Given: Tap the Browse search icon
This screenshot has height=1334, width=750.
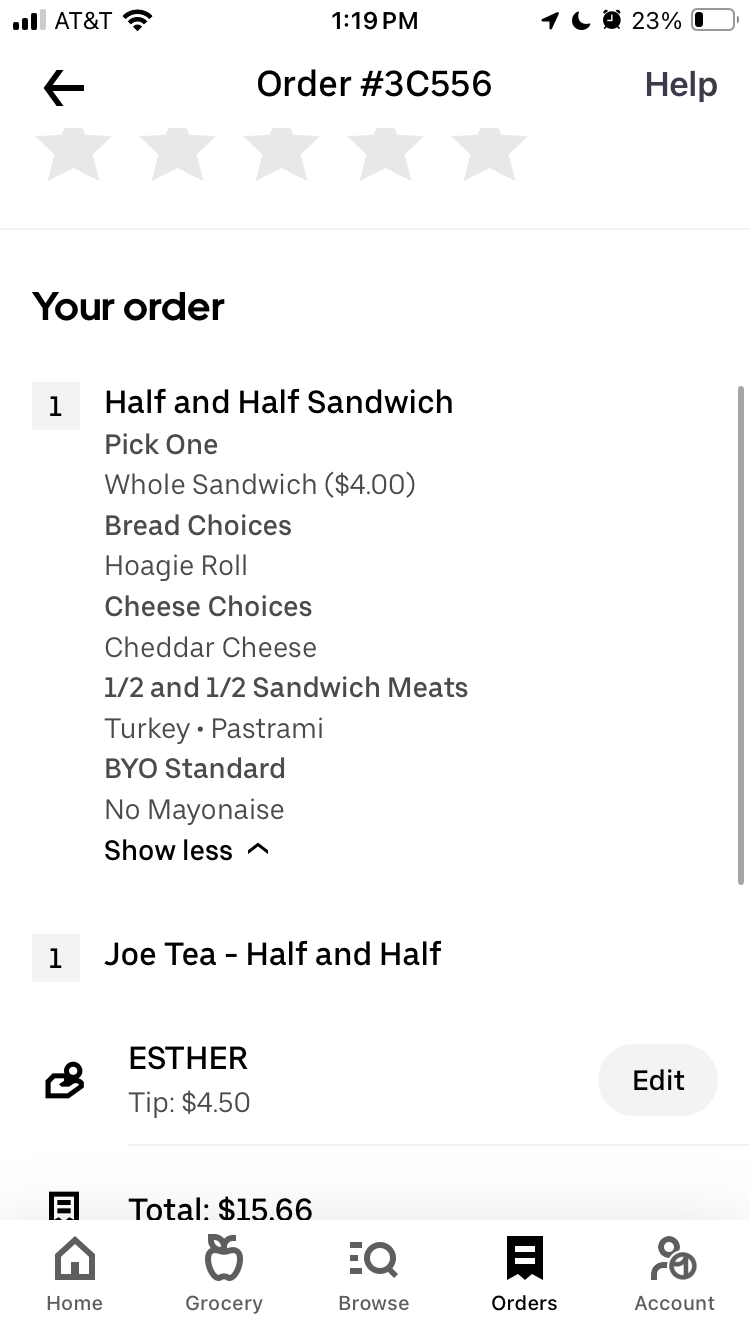Looking at the screenshot, I should (374, 1258).
